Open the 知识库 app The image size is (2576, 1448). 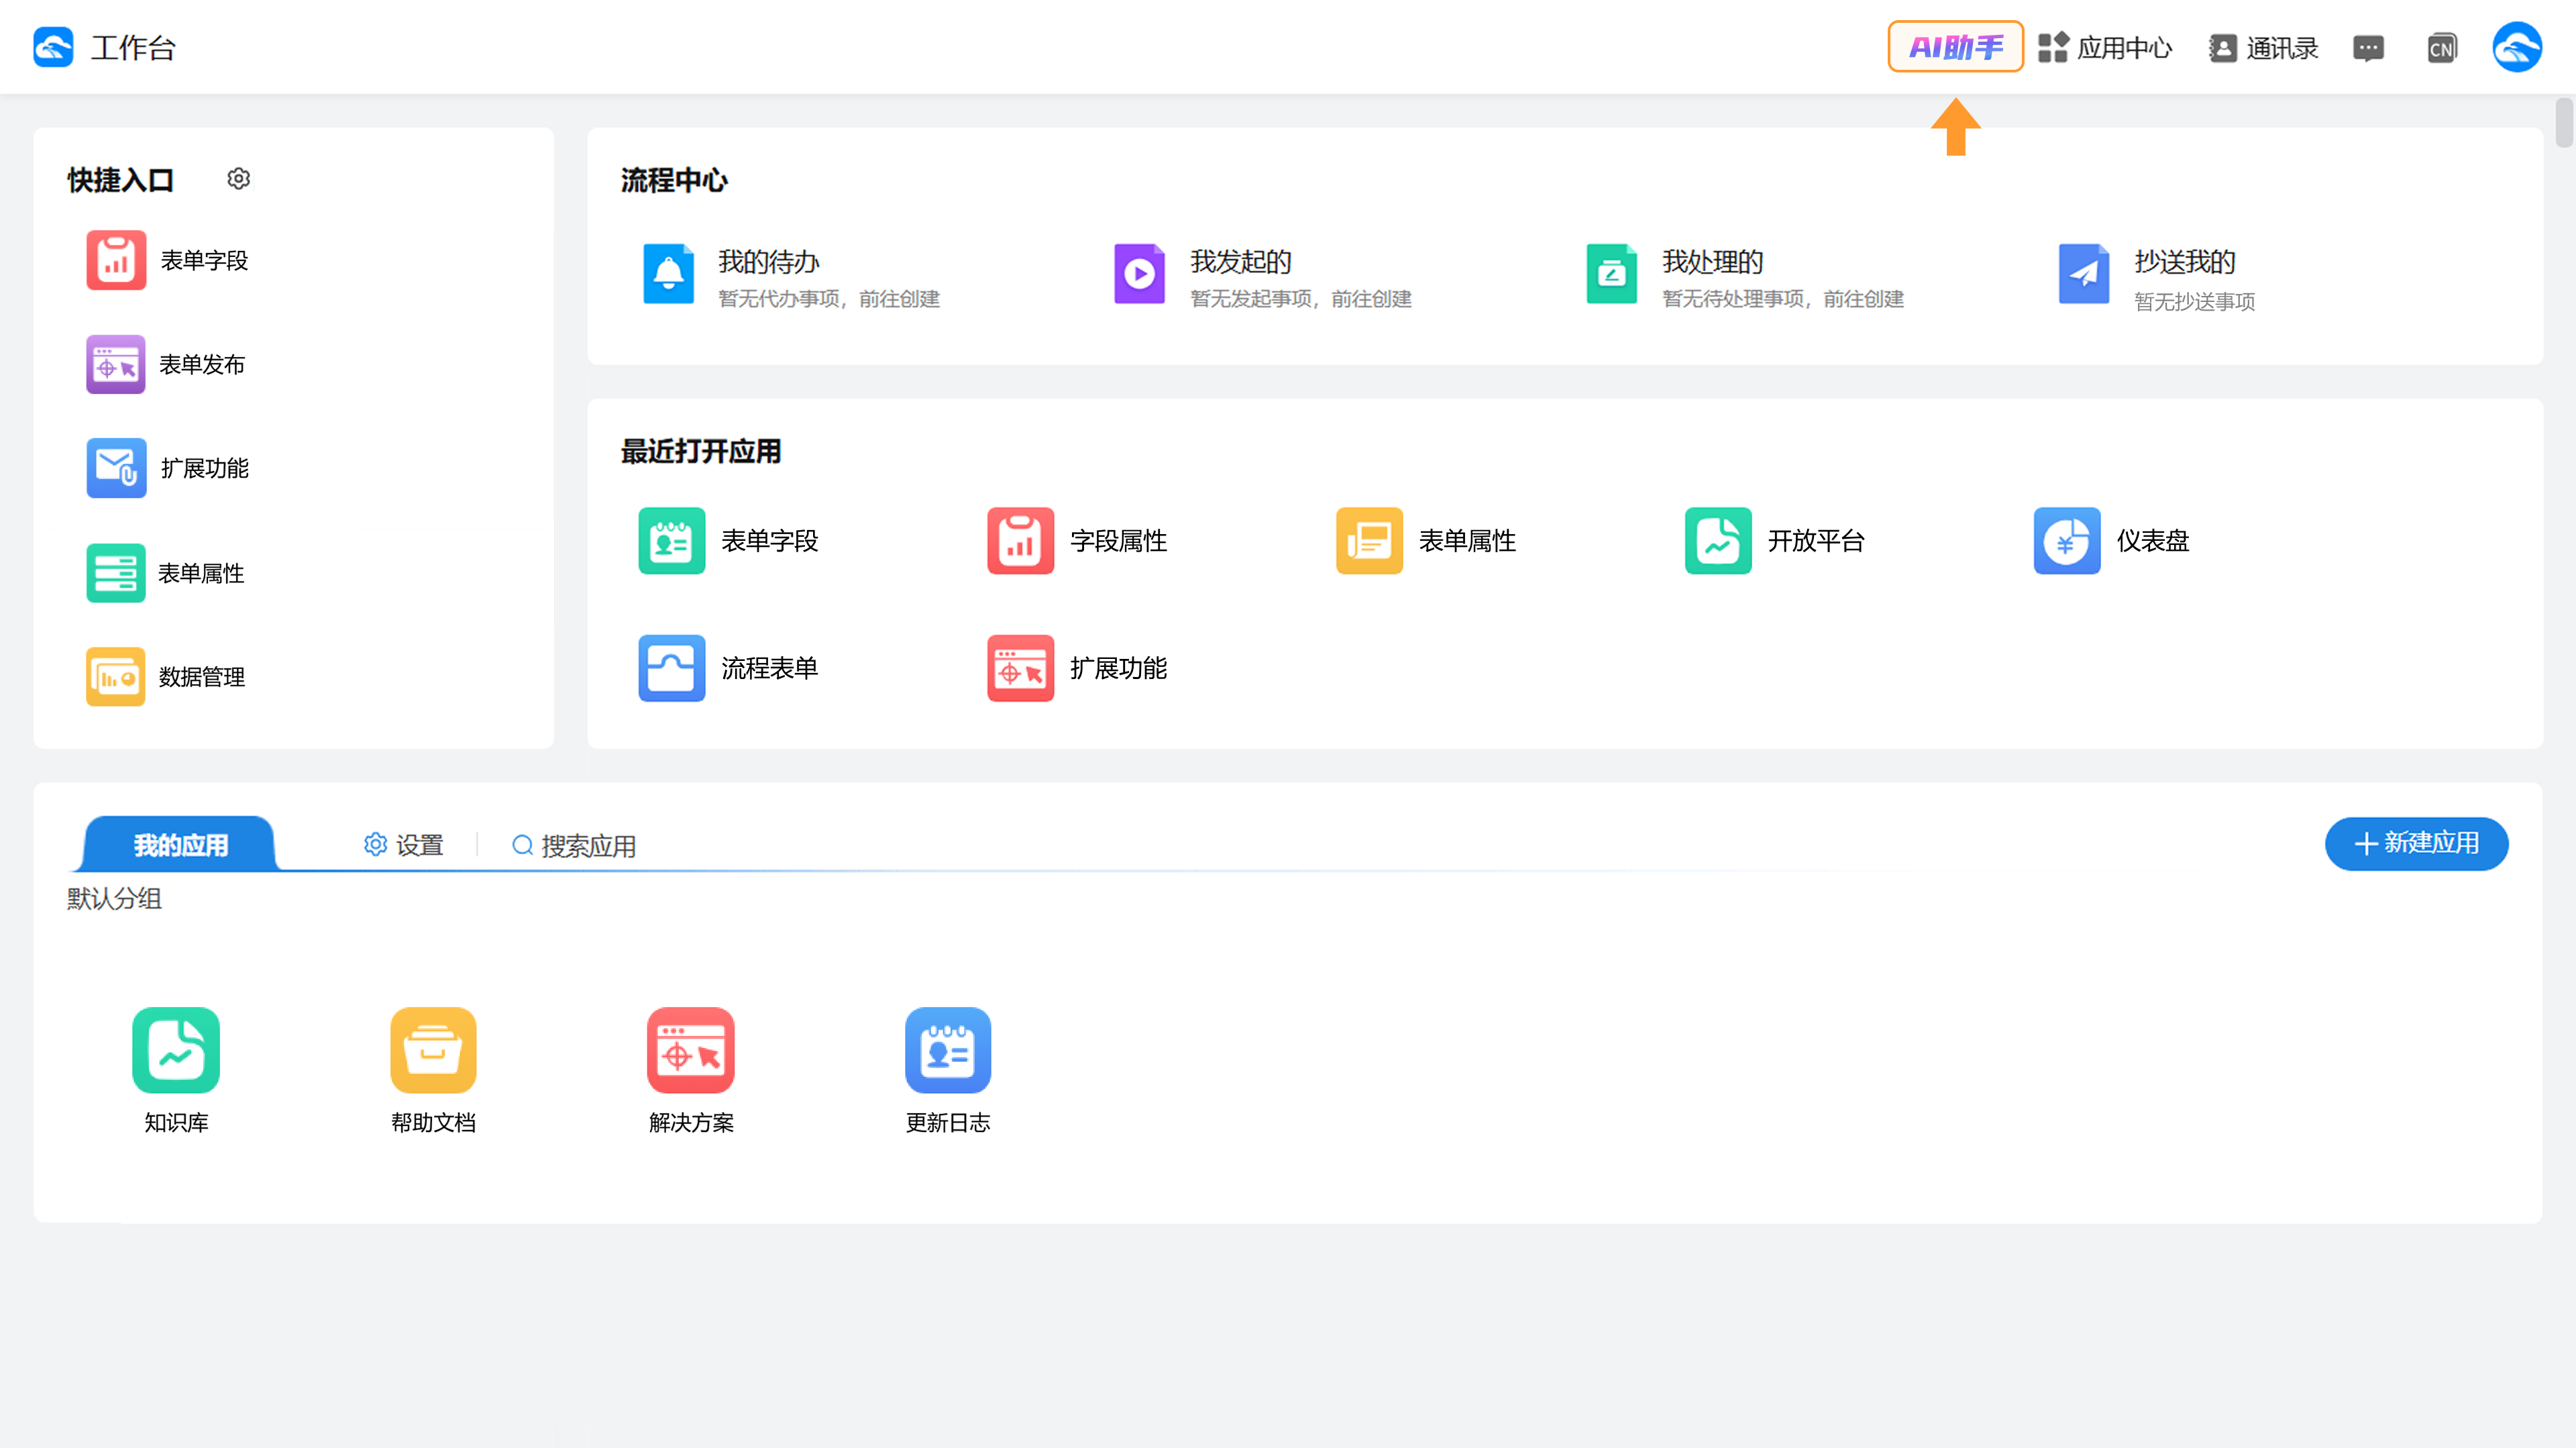point(176,1071)
